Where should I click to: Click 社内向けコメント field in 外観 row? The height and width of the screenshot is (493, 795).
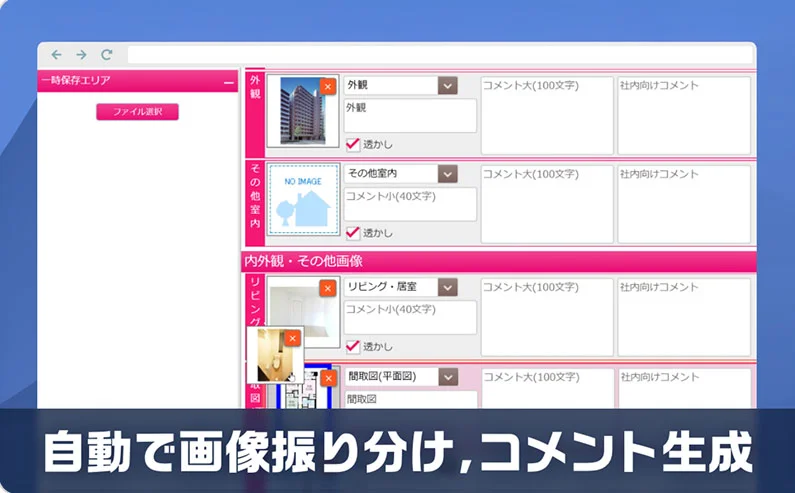coord(684,115)
